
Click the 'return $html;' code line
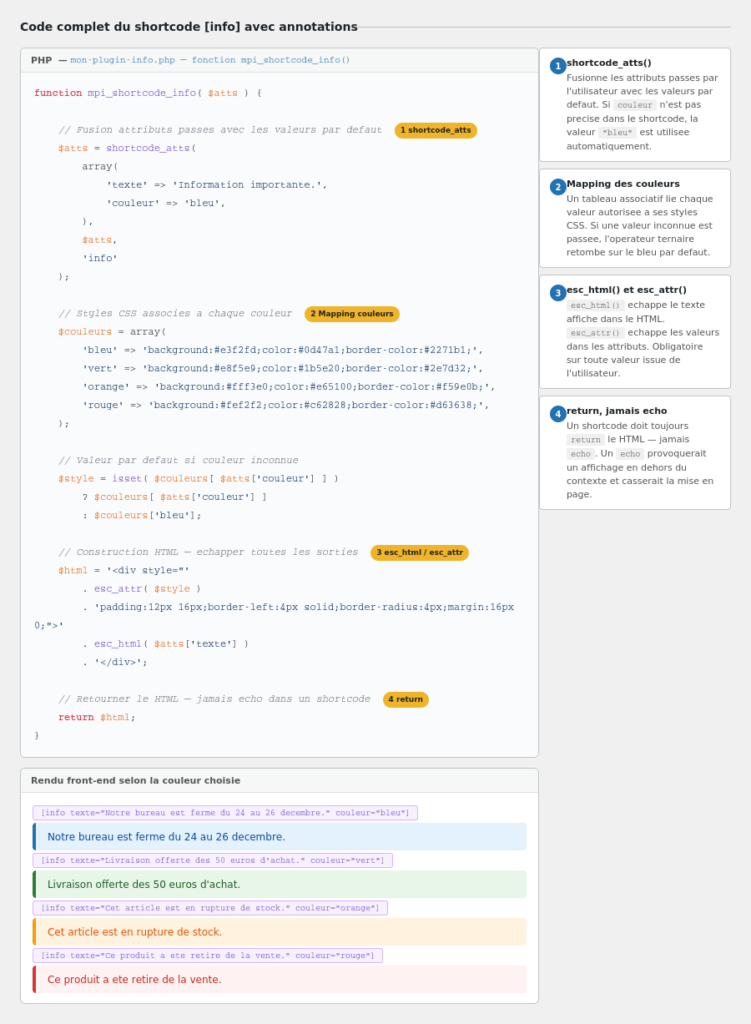point(97,717)
